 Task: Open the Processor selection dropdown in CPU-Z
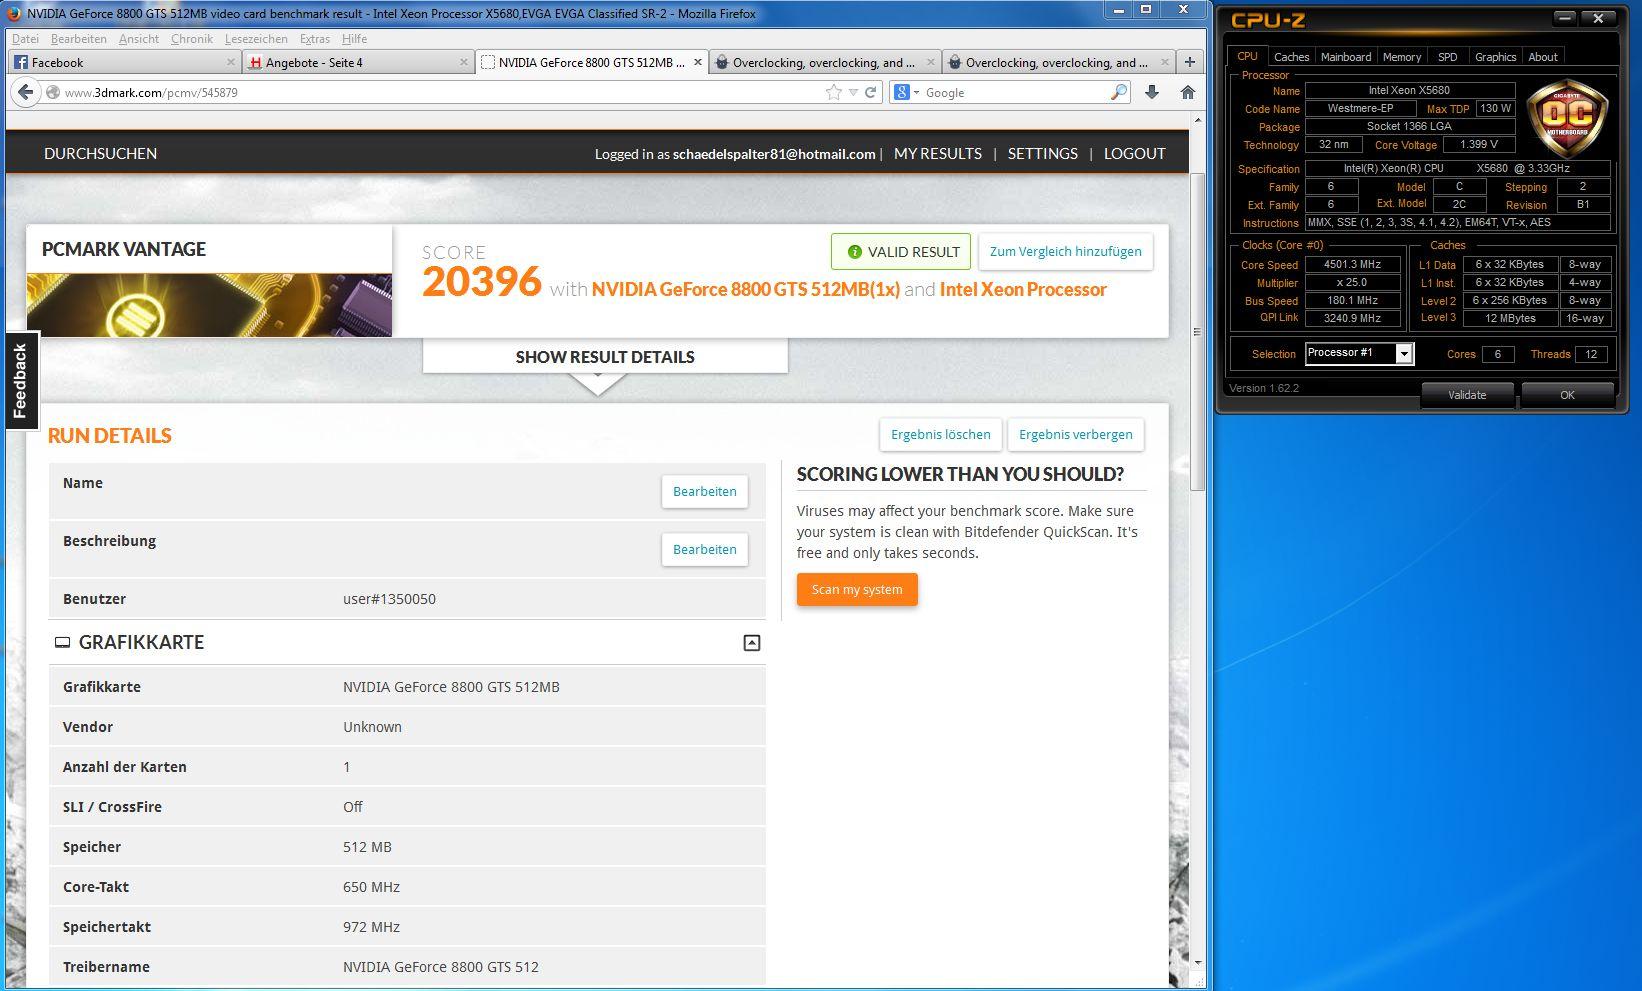pos(1404,354)
